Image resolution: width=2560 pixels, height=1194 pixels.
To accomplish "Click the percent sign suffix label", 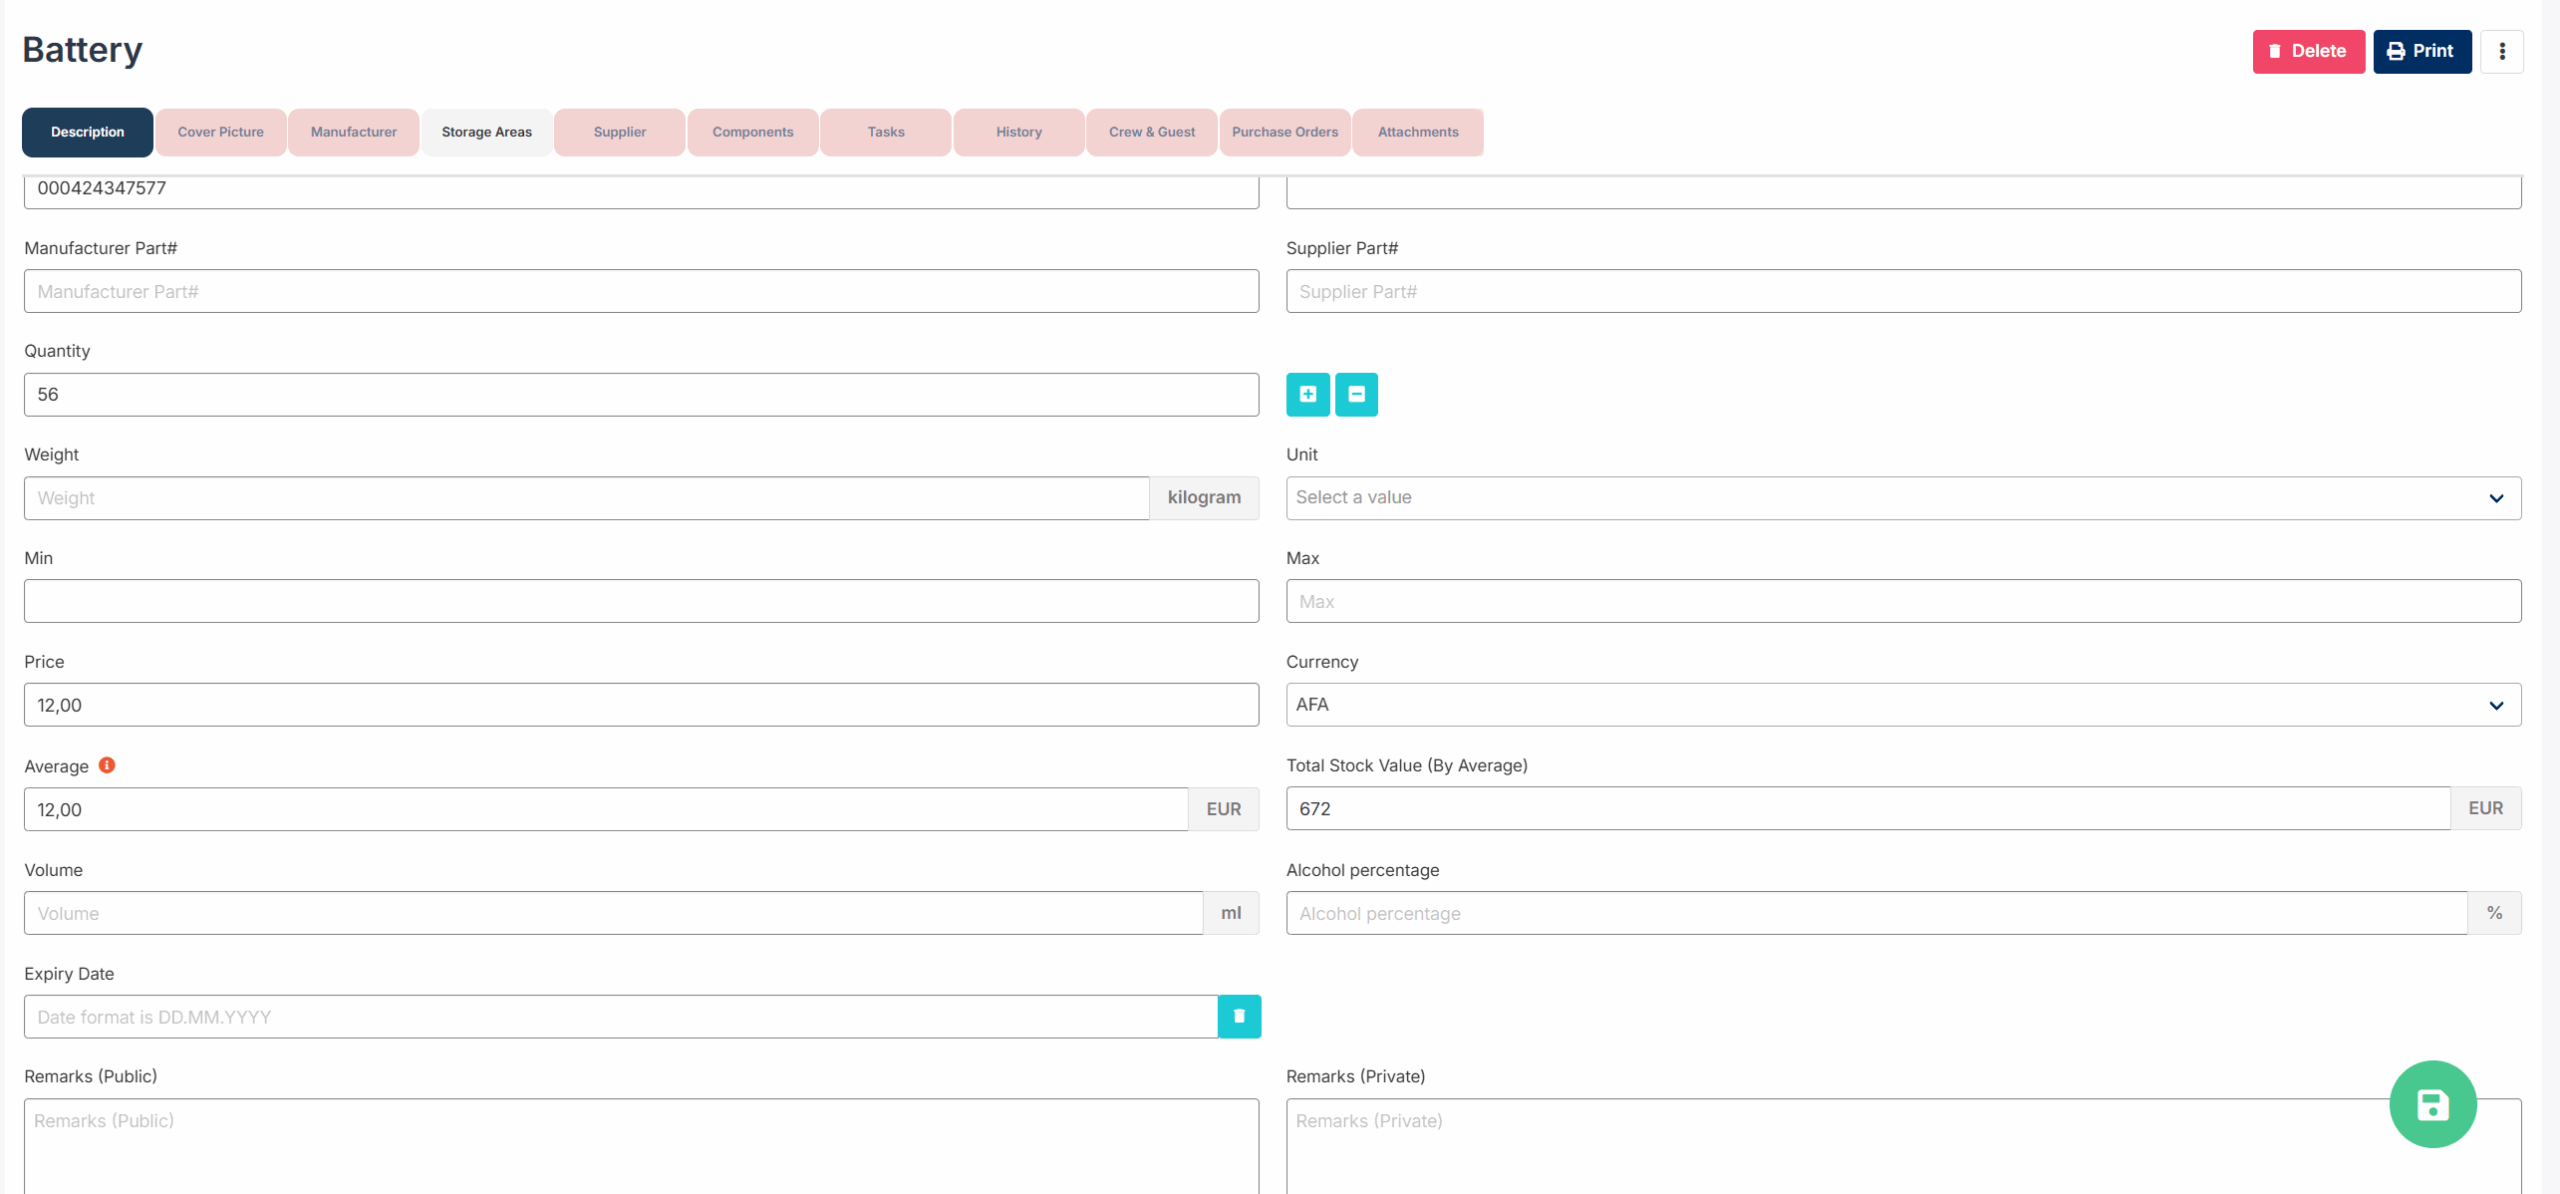I will [2494, 913].
